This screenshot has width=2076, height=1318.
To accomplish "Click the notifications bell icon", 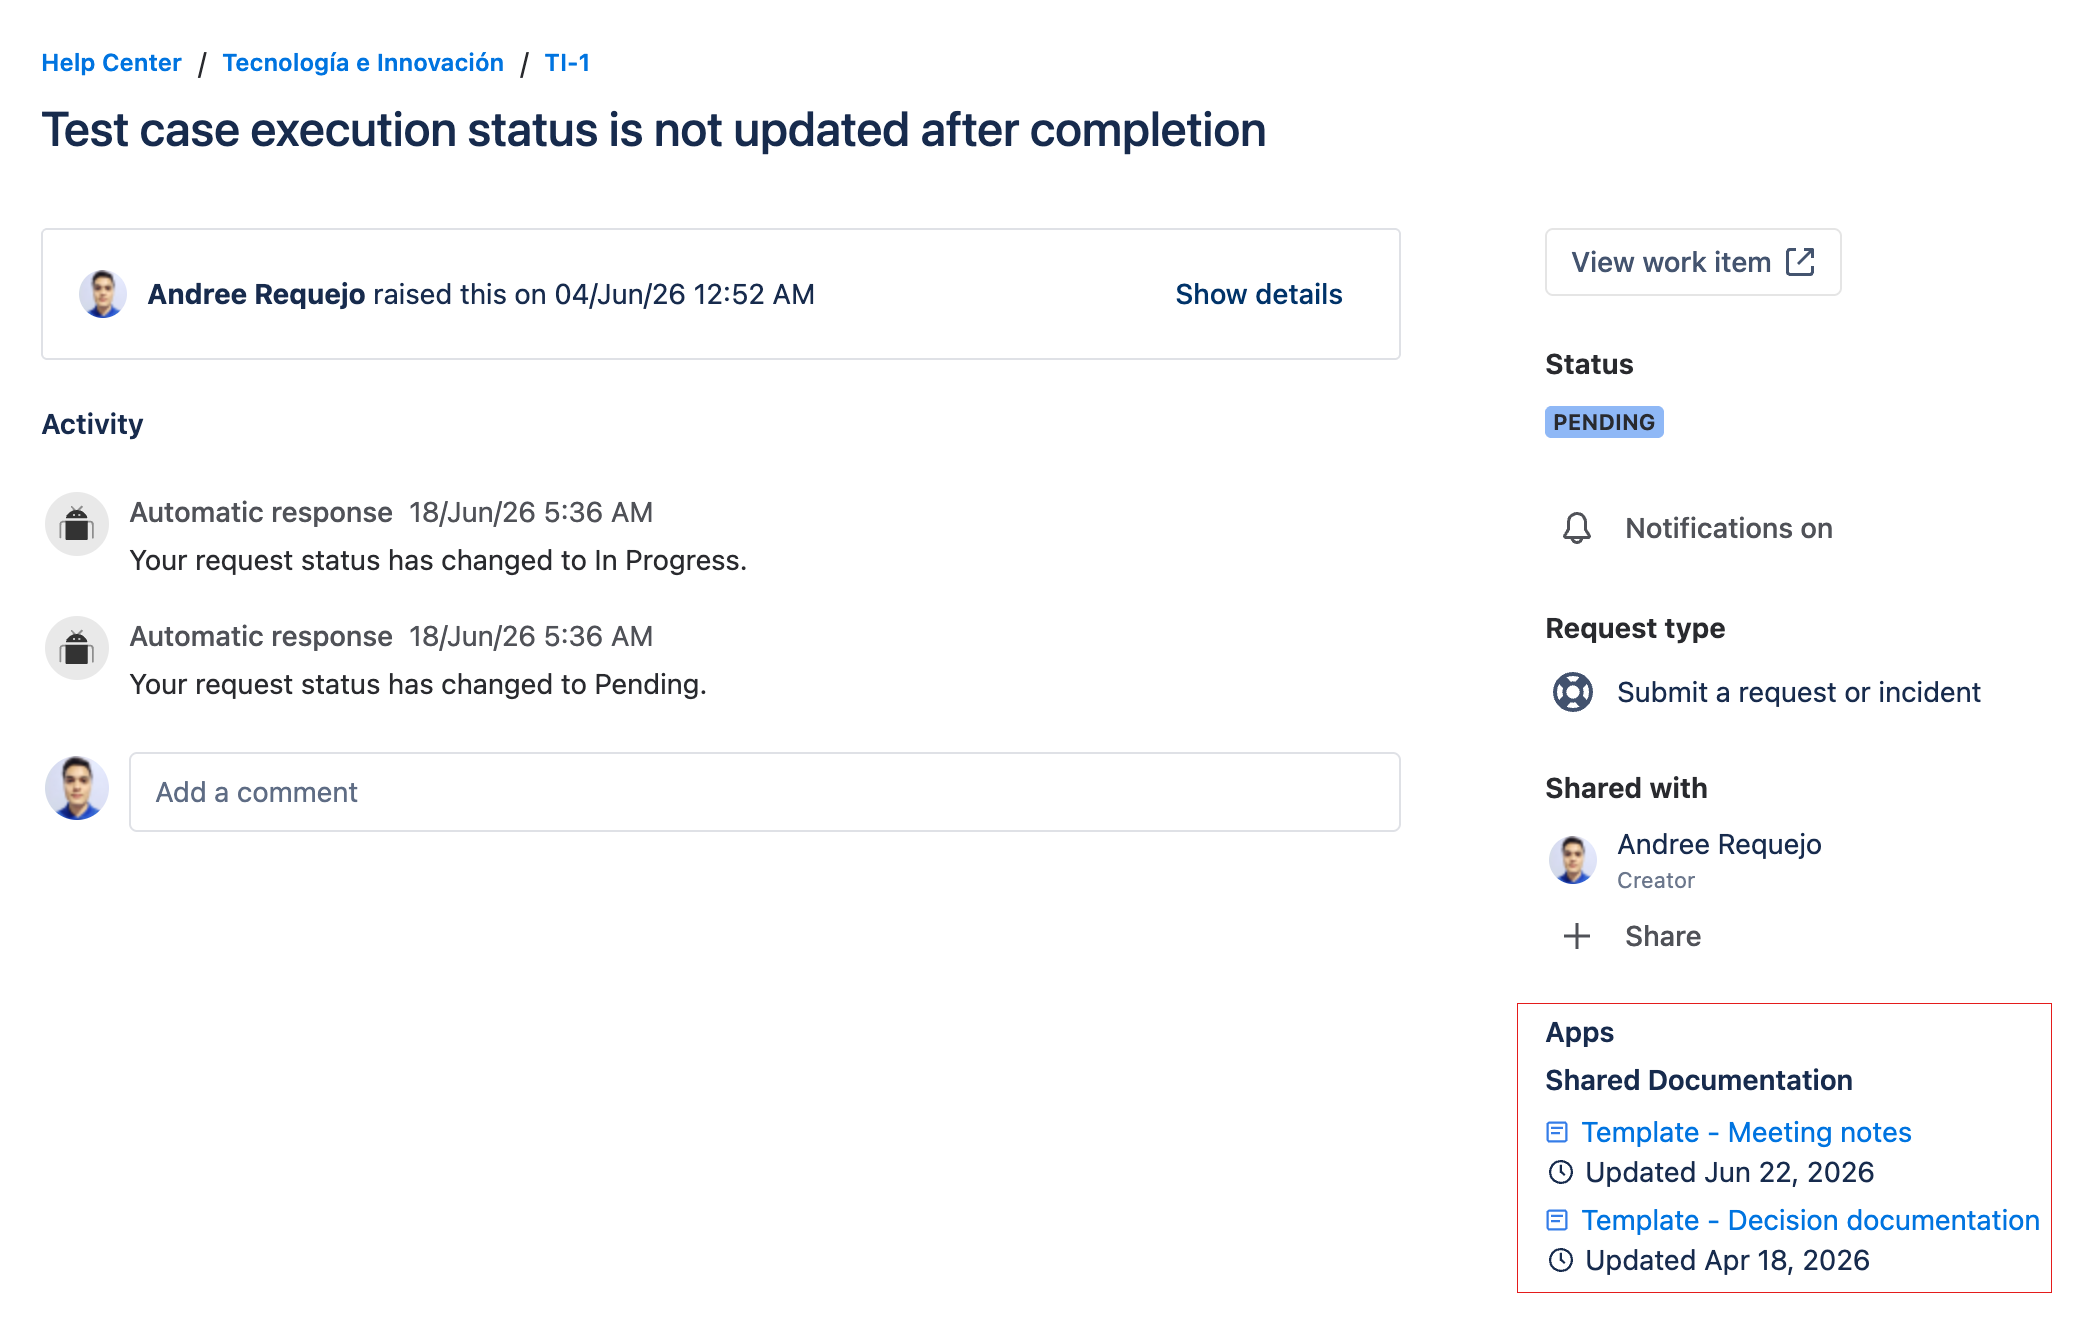I will pos(1577,528).
